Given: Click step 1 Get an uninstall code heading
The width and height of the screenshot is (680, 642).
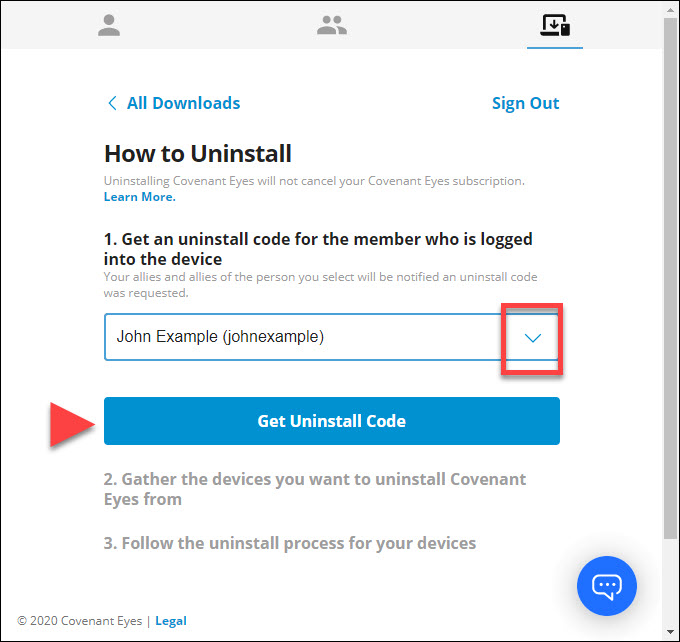Looking at the screenshot, I should pos(318,249).
